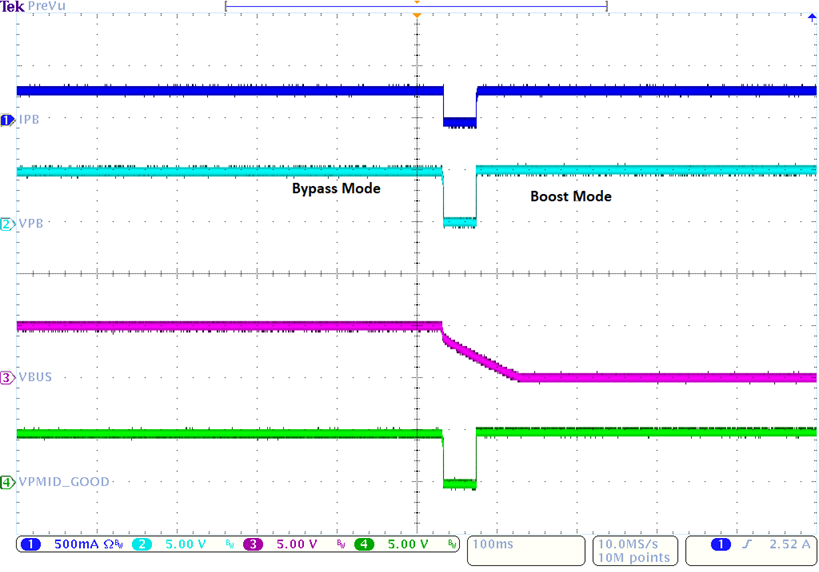Click the channel 4 VPMID_GOOD waveform marker
Image resolution: width=819 pixels, height=572 pixels.
(x=8, y=482)
